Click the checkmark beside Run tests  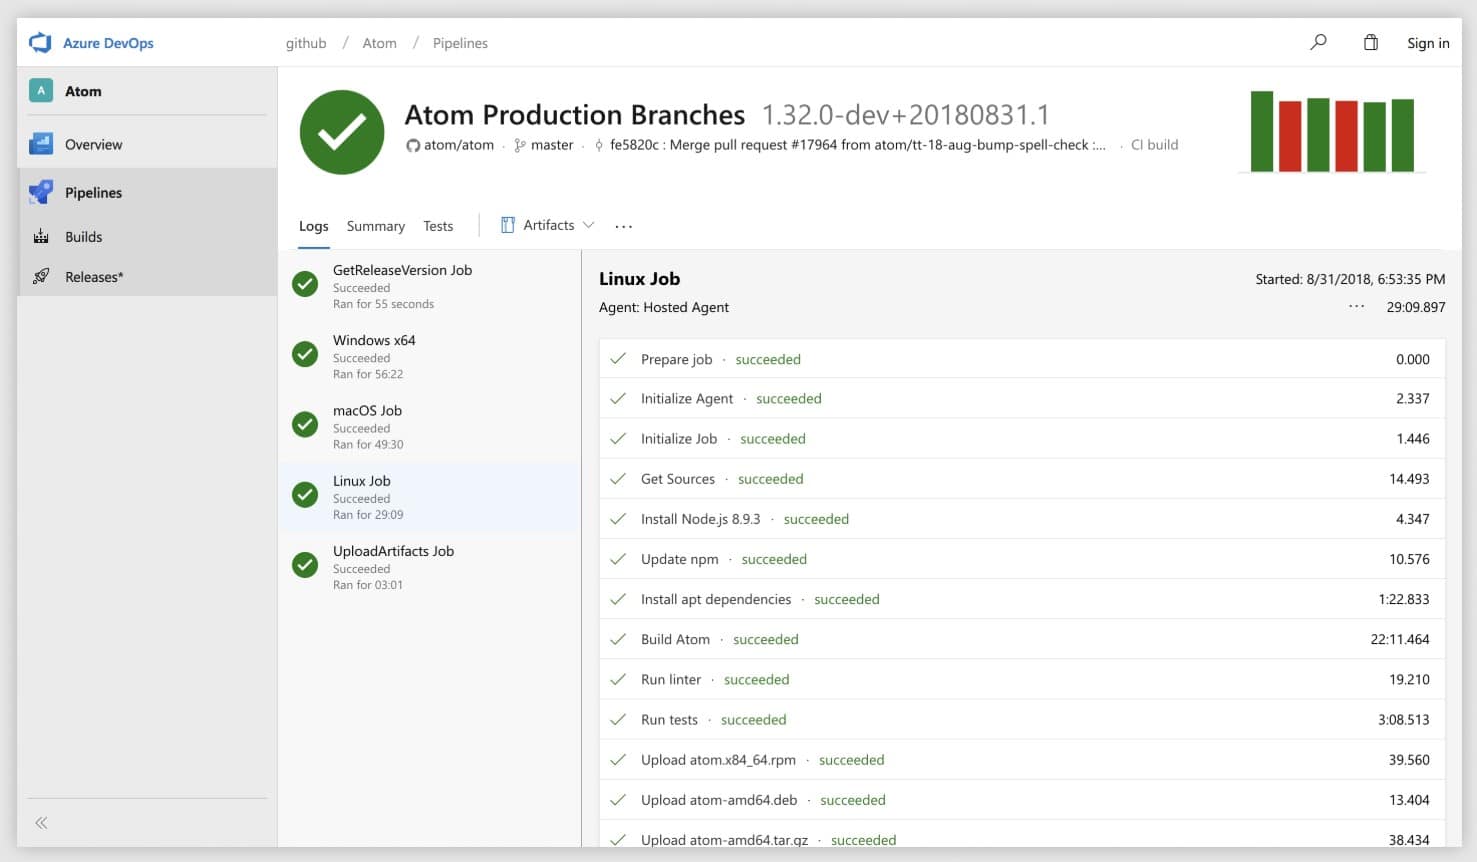tap(618, 718)
